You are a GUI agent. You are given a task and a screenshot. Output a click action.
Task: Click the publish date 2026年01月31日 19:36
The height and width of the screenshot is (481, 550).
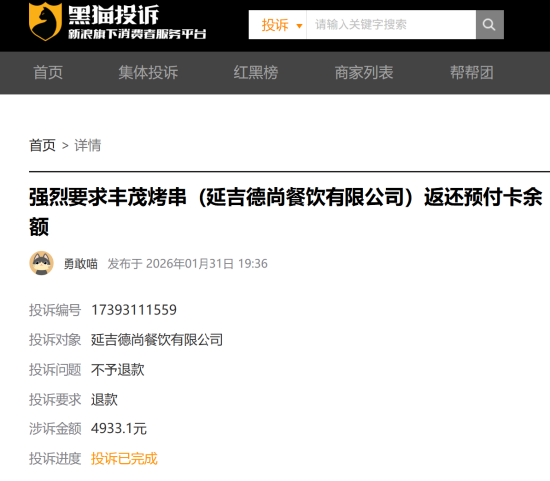point(207,264)
